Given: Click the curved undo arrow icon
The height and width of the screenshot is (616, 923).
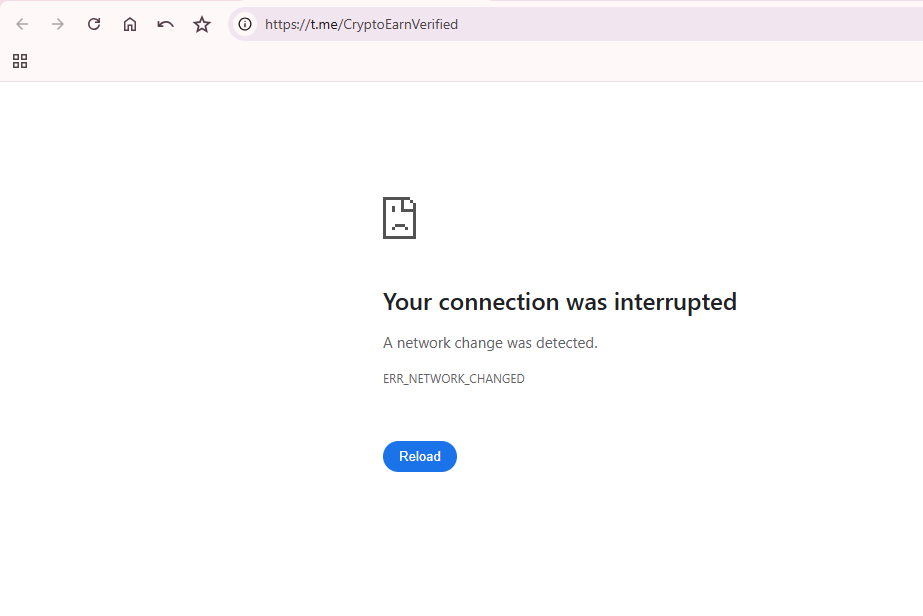Looking at the screenshot, I should pyautogui.click(x=166, y=24).
